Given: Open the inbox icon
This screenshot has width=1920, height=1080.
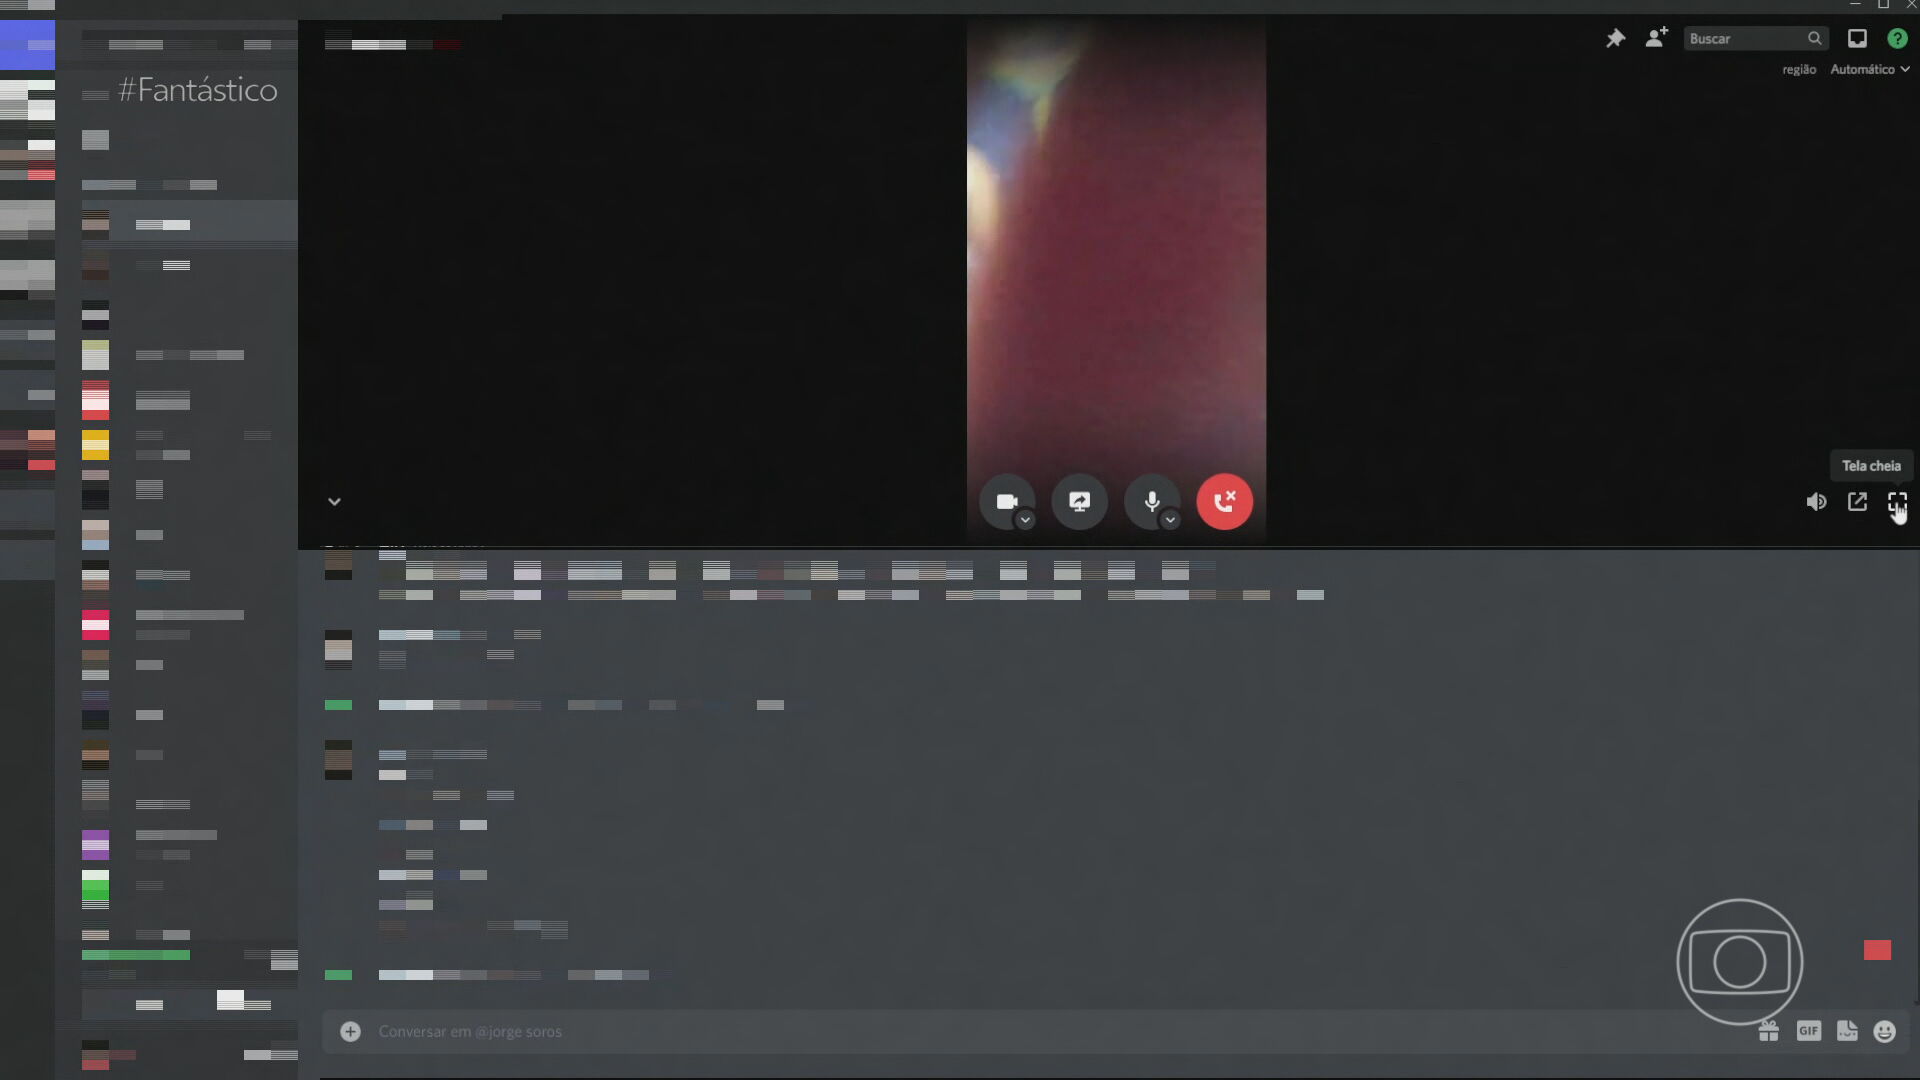Looking at the screenshot, I should tap(1857, 39).
